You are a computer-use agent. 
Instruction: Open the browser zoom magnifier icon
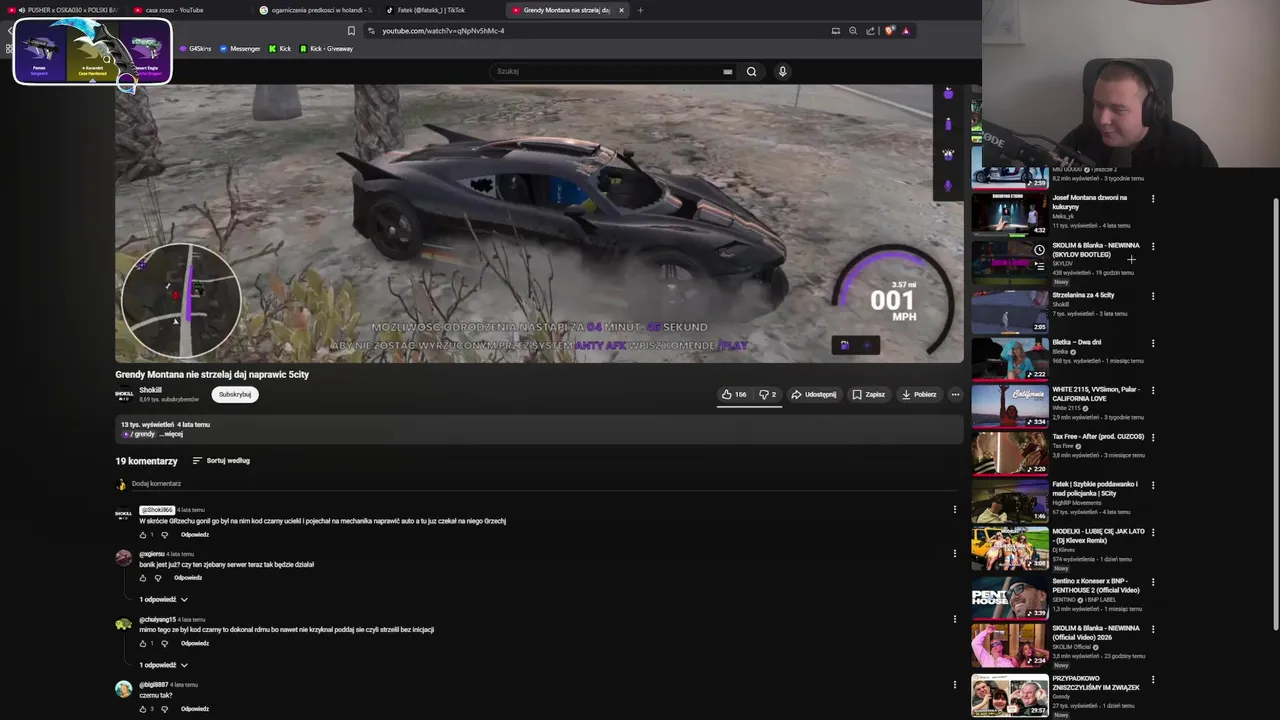[853, 31]
